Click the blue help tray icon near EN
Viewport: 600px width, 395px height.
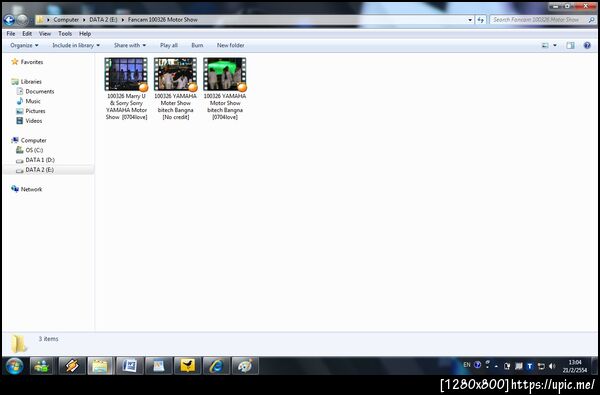click(477, 365)
